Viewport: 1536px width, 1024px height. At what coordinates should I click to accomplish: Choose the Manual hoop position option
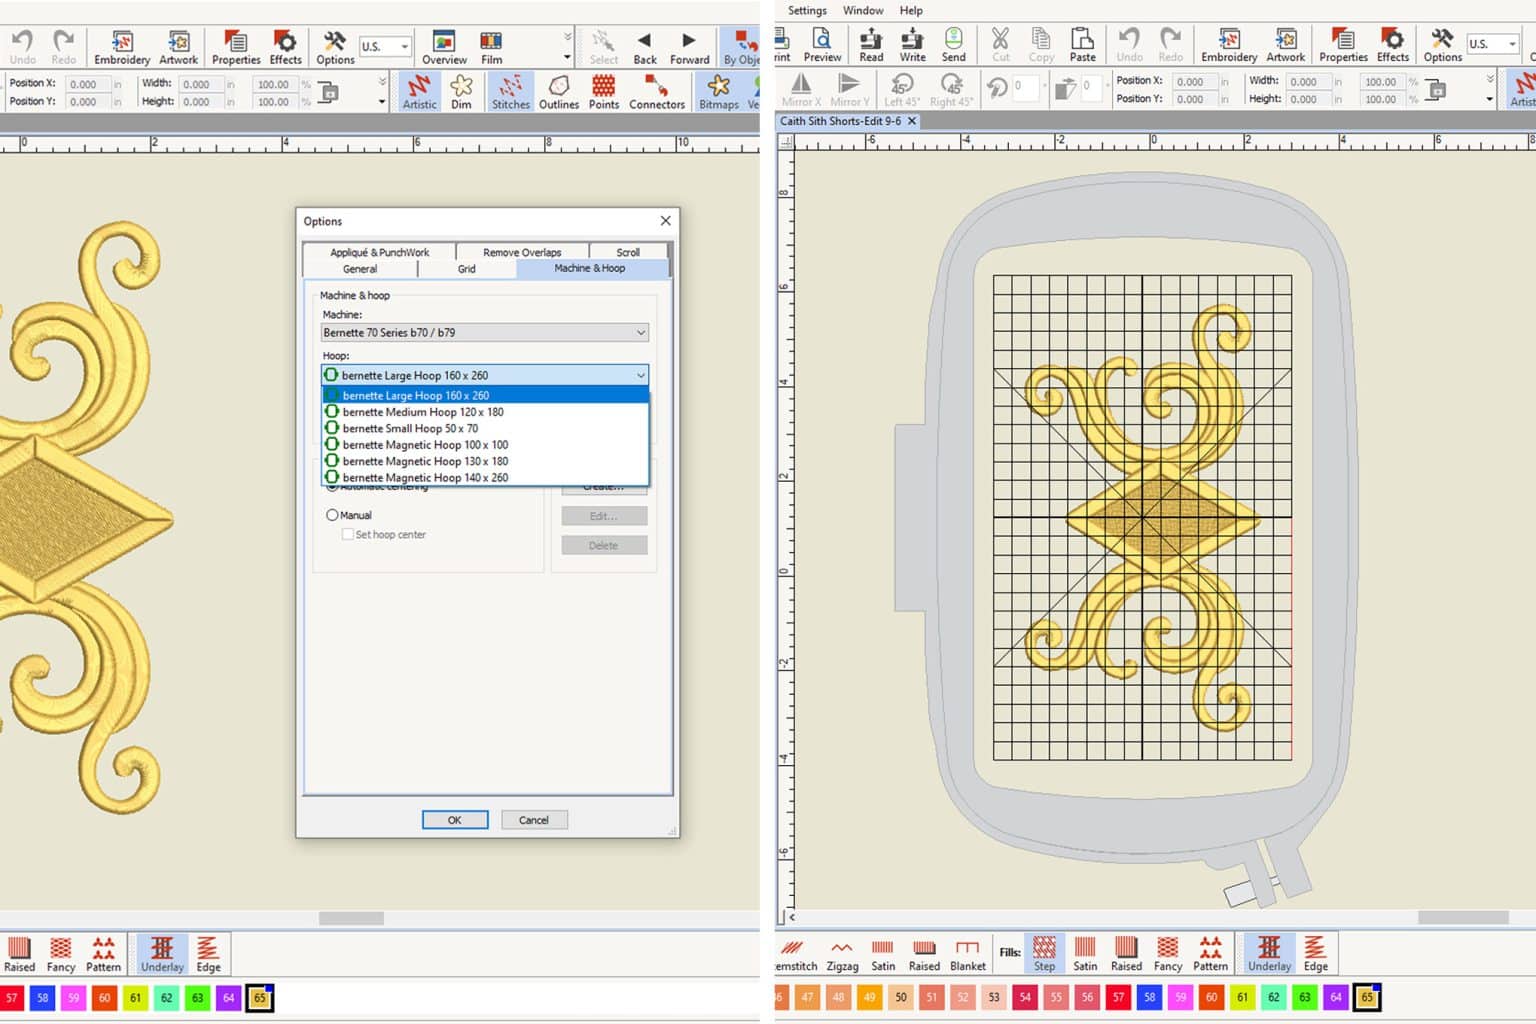[x=333, y=514]
